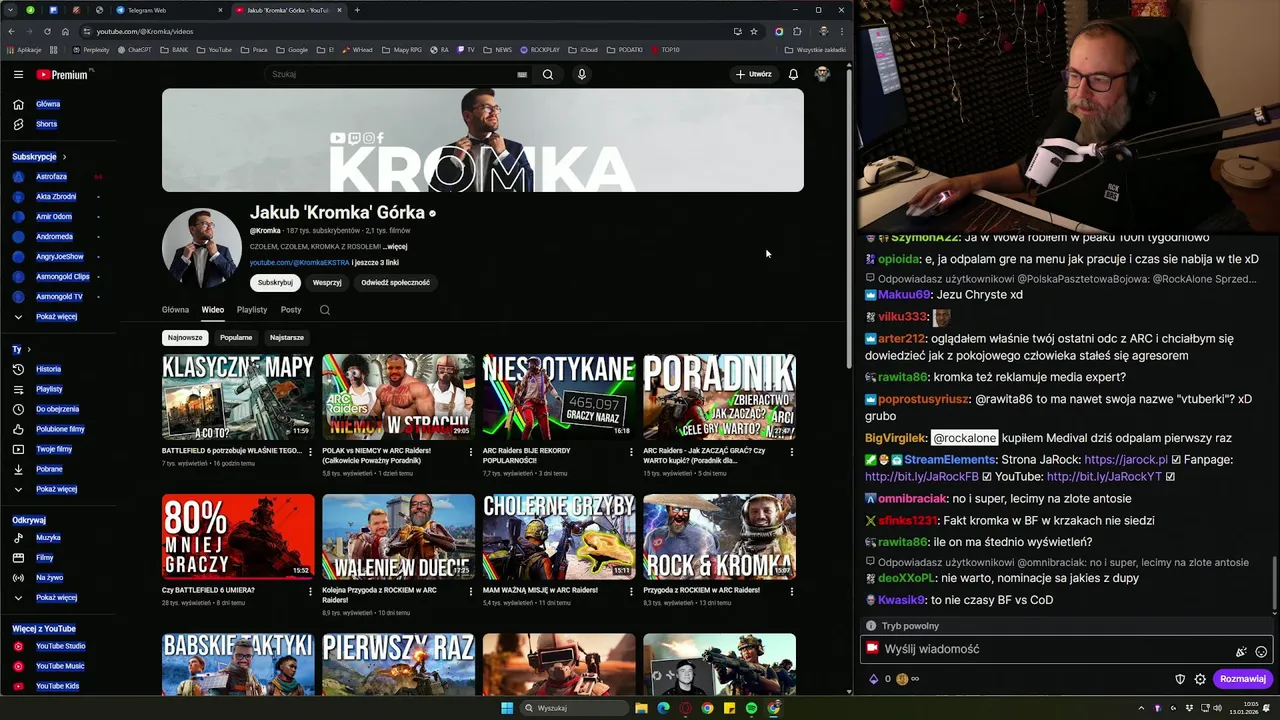Click the Rozmawiaj chat button
Viewport: 1280px width, 720px height.
1243,679
